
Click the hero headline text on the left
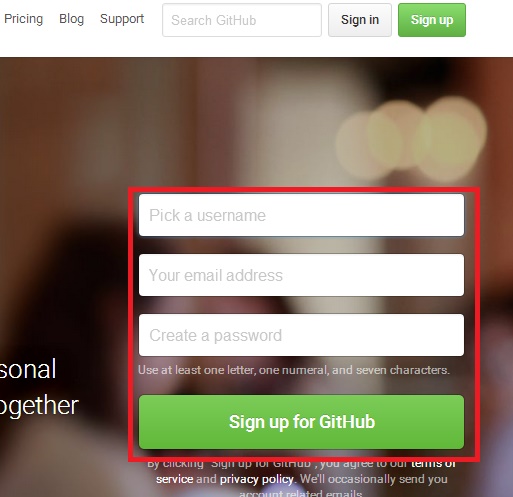pos(39,387)
